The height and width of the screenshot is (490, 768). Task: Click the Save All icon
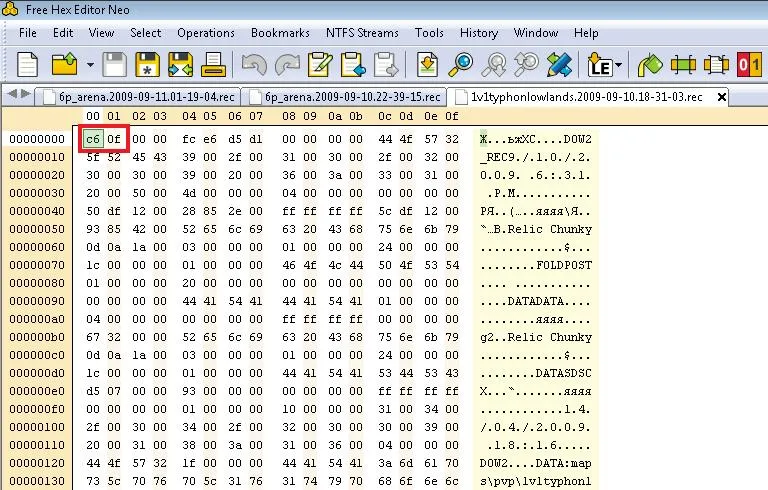(180, 65)
